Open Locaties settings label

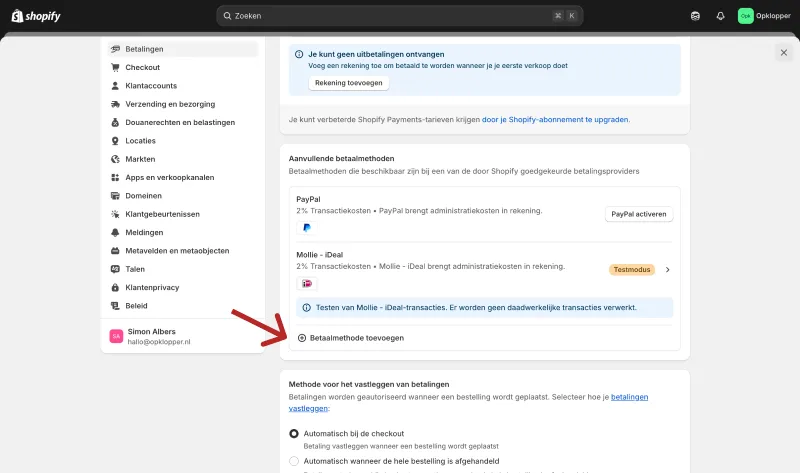pos(140,141)
